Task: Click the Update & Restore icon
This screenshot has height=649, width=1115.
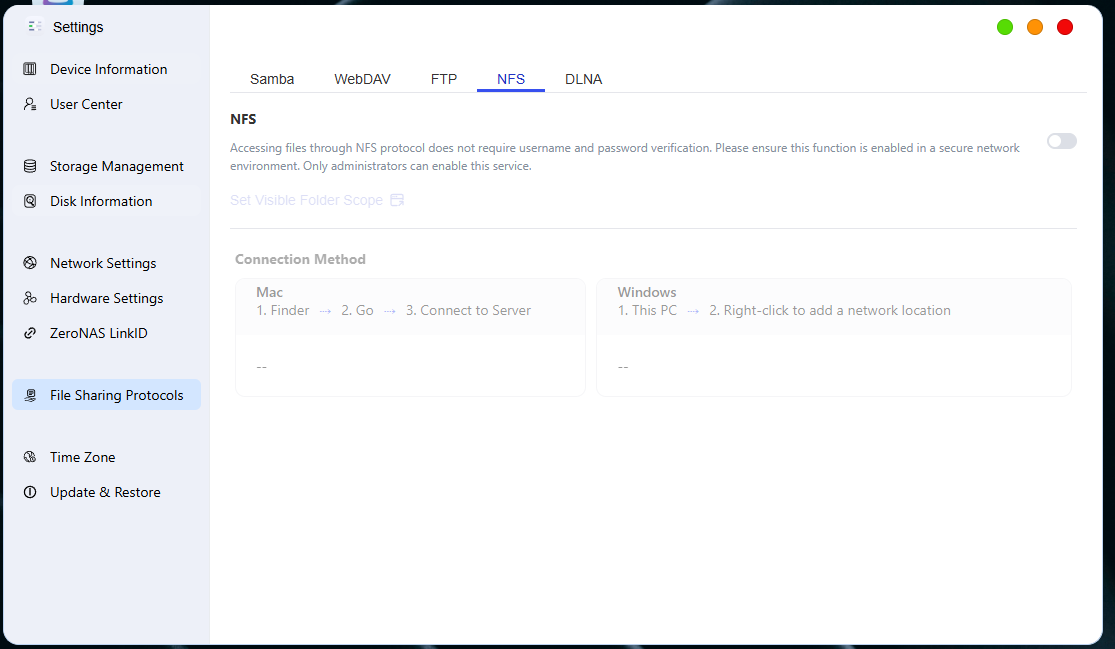Action: point(30,492)
